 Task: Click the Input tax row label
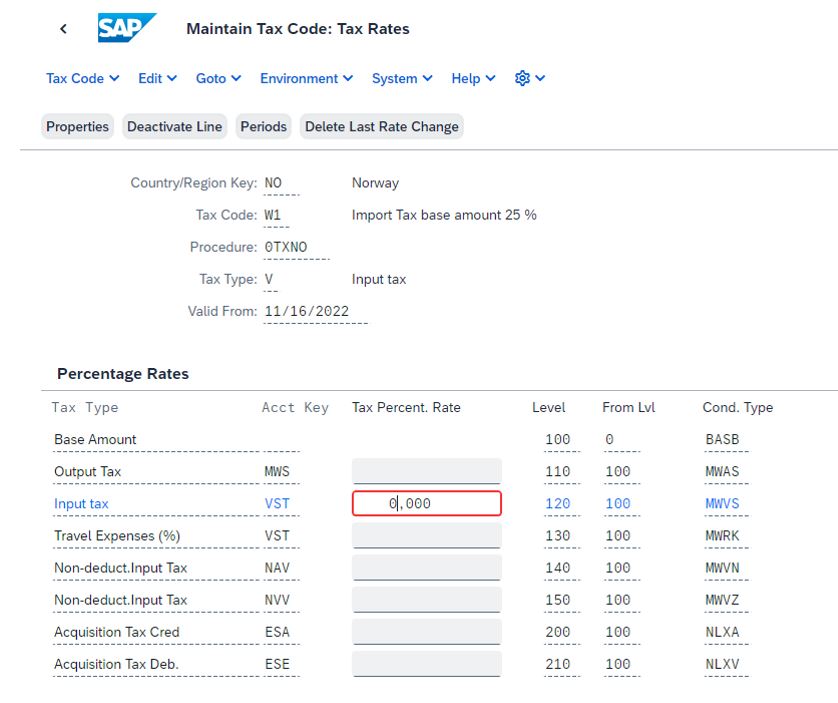[81, 504]
